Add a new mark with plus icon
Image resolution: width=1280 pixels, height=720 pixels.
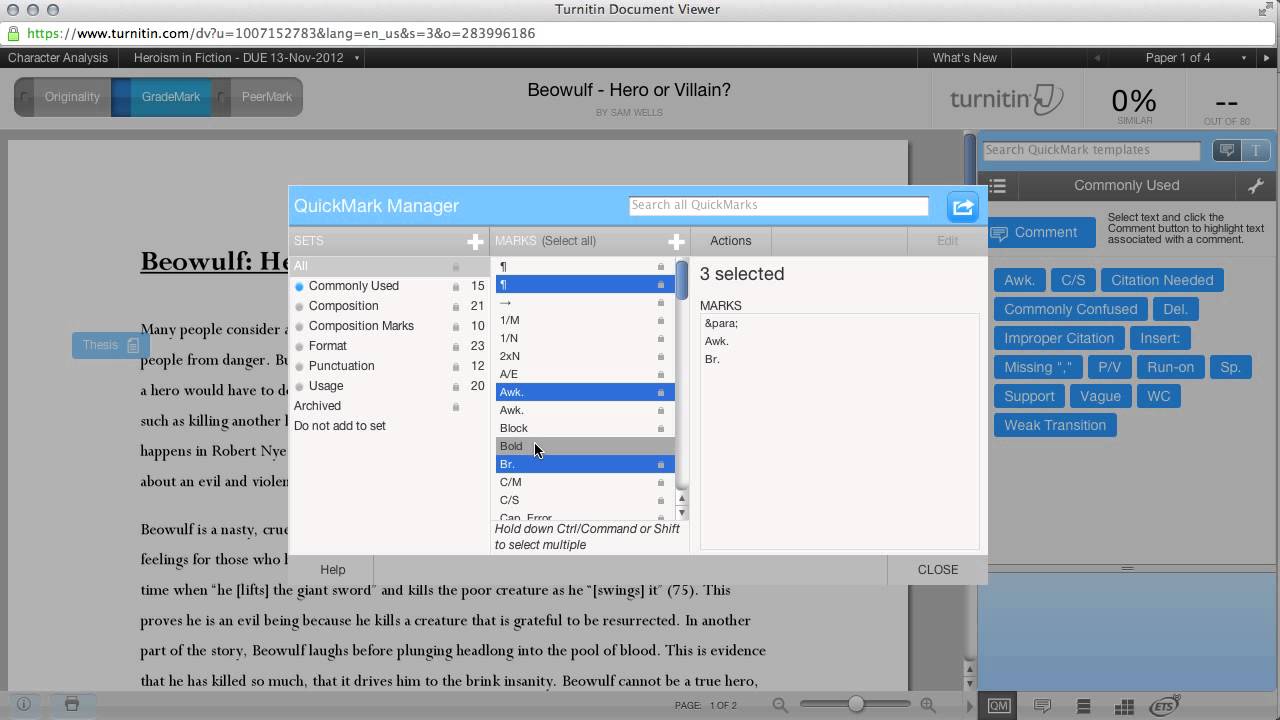(x=676, y=241)
